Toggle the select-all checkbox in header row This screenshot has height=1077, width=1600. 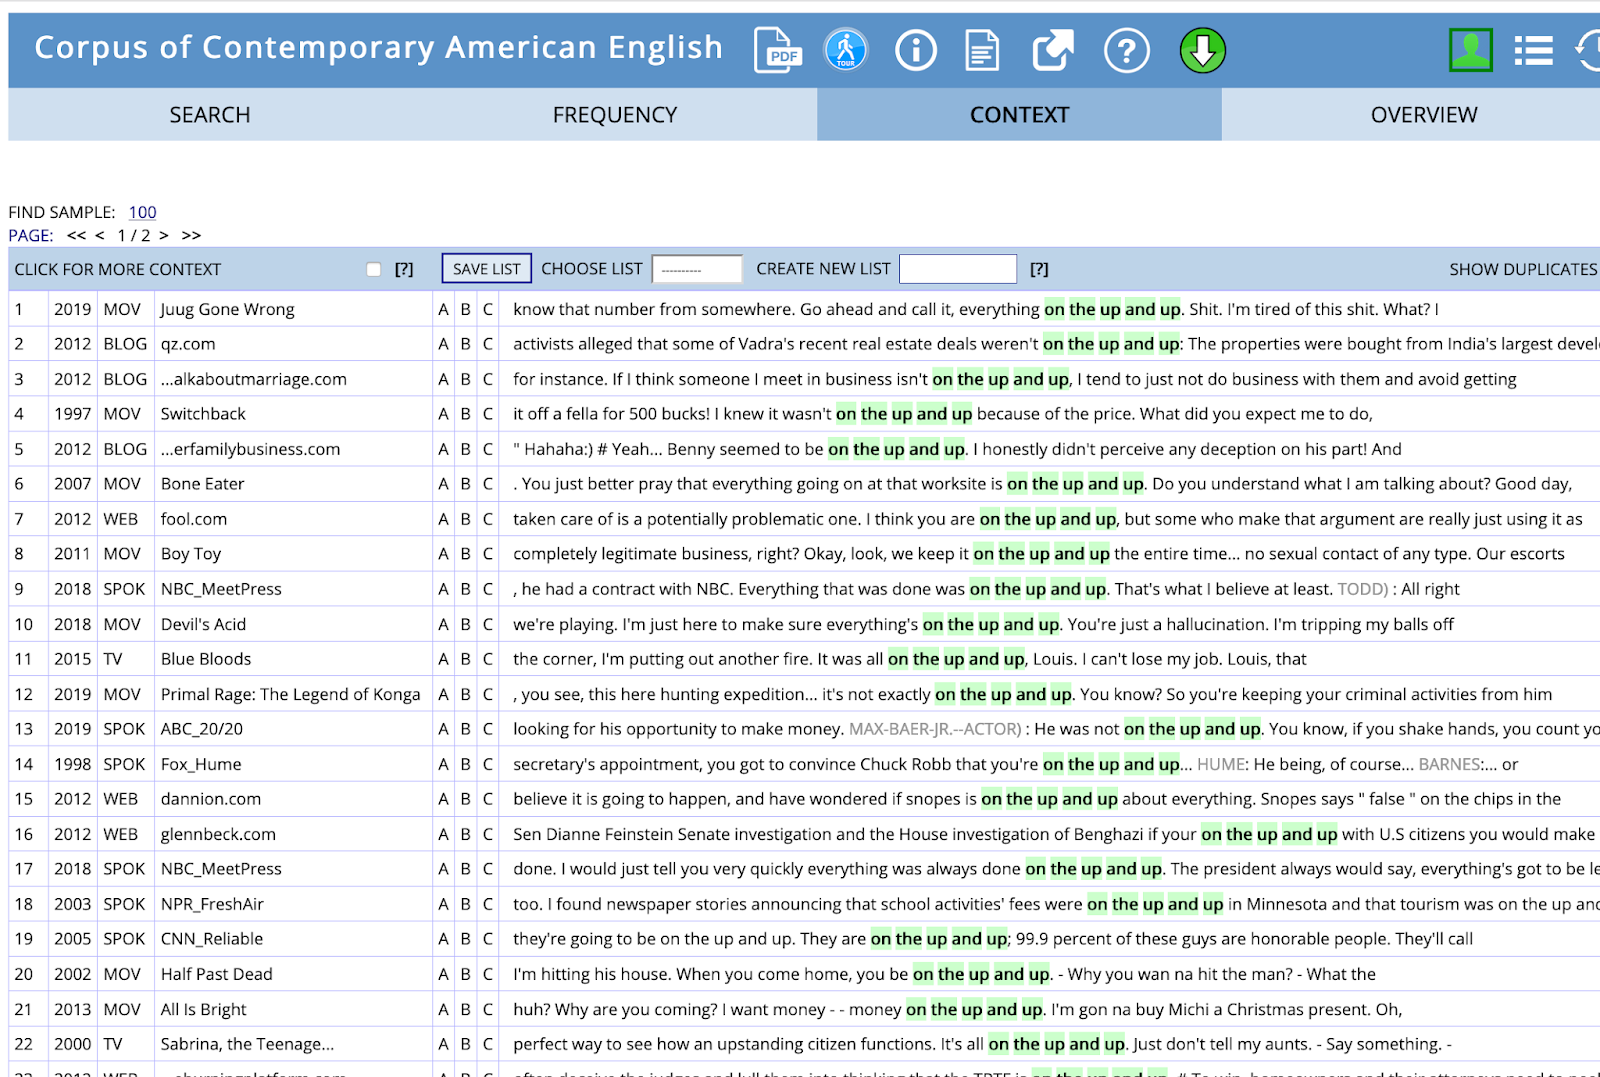pyautogui.click(x=374, y=269)
